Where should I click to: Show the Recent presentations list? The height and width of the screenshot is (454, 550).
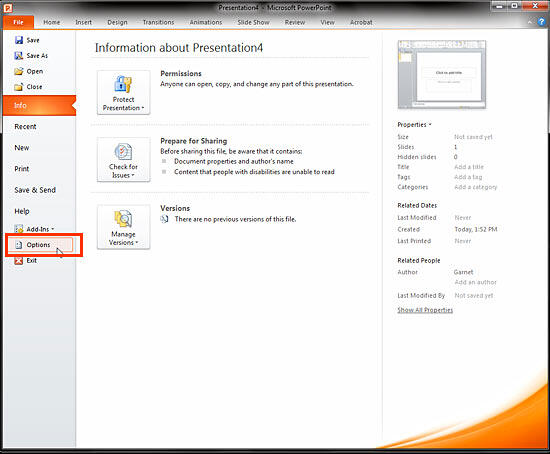[x=25, y=127]
